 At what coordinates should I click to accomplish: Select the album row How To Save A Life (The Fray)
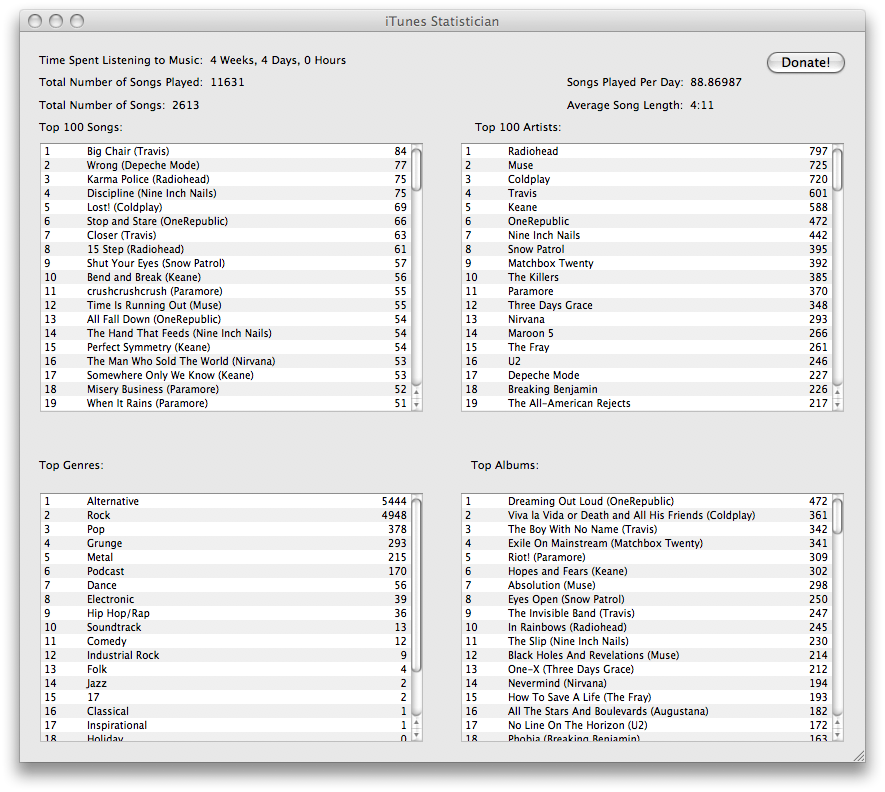pos(647,697)
